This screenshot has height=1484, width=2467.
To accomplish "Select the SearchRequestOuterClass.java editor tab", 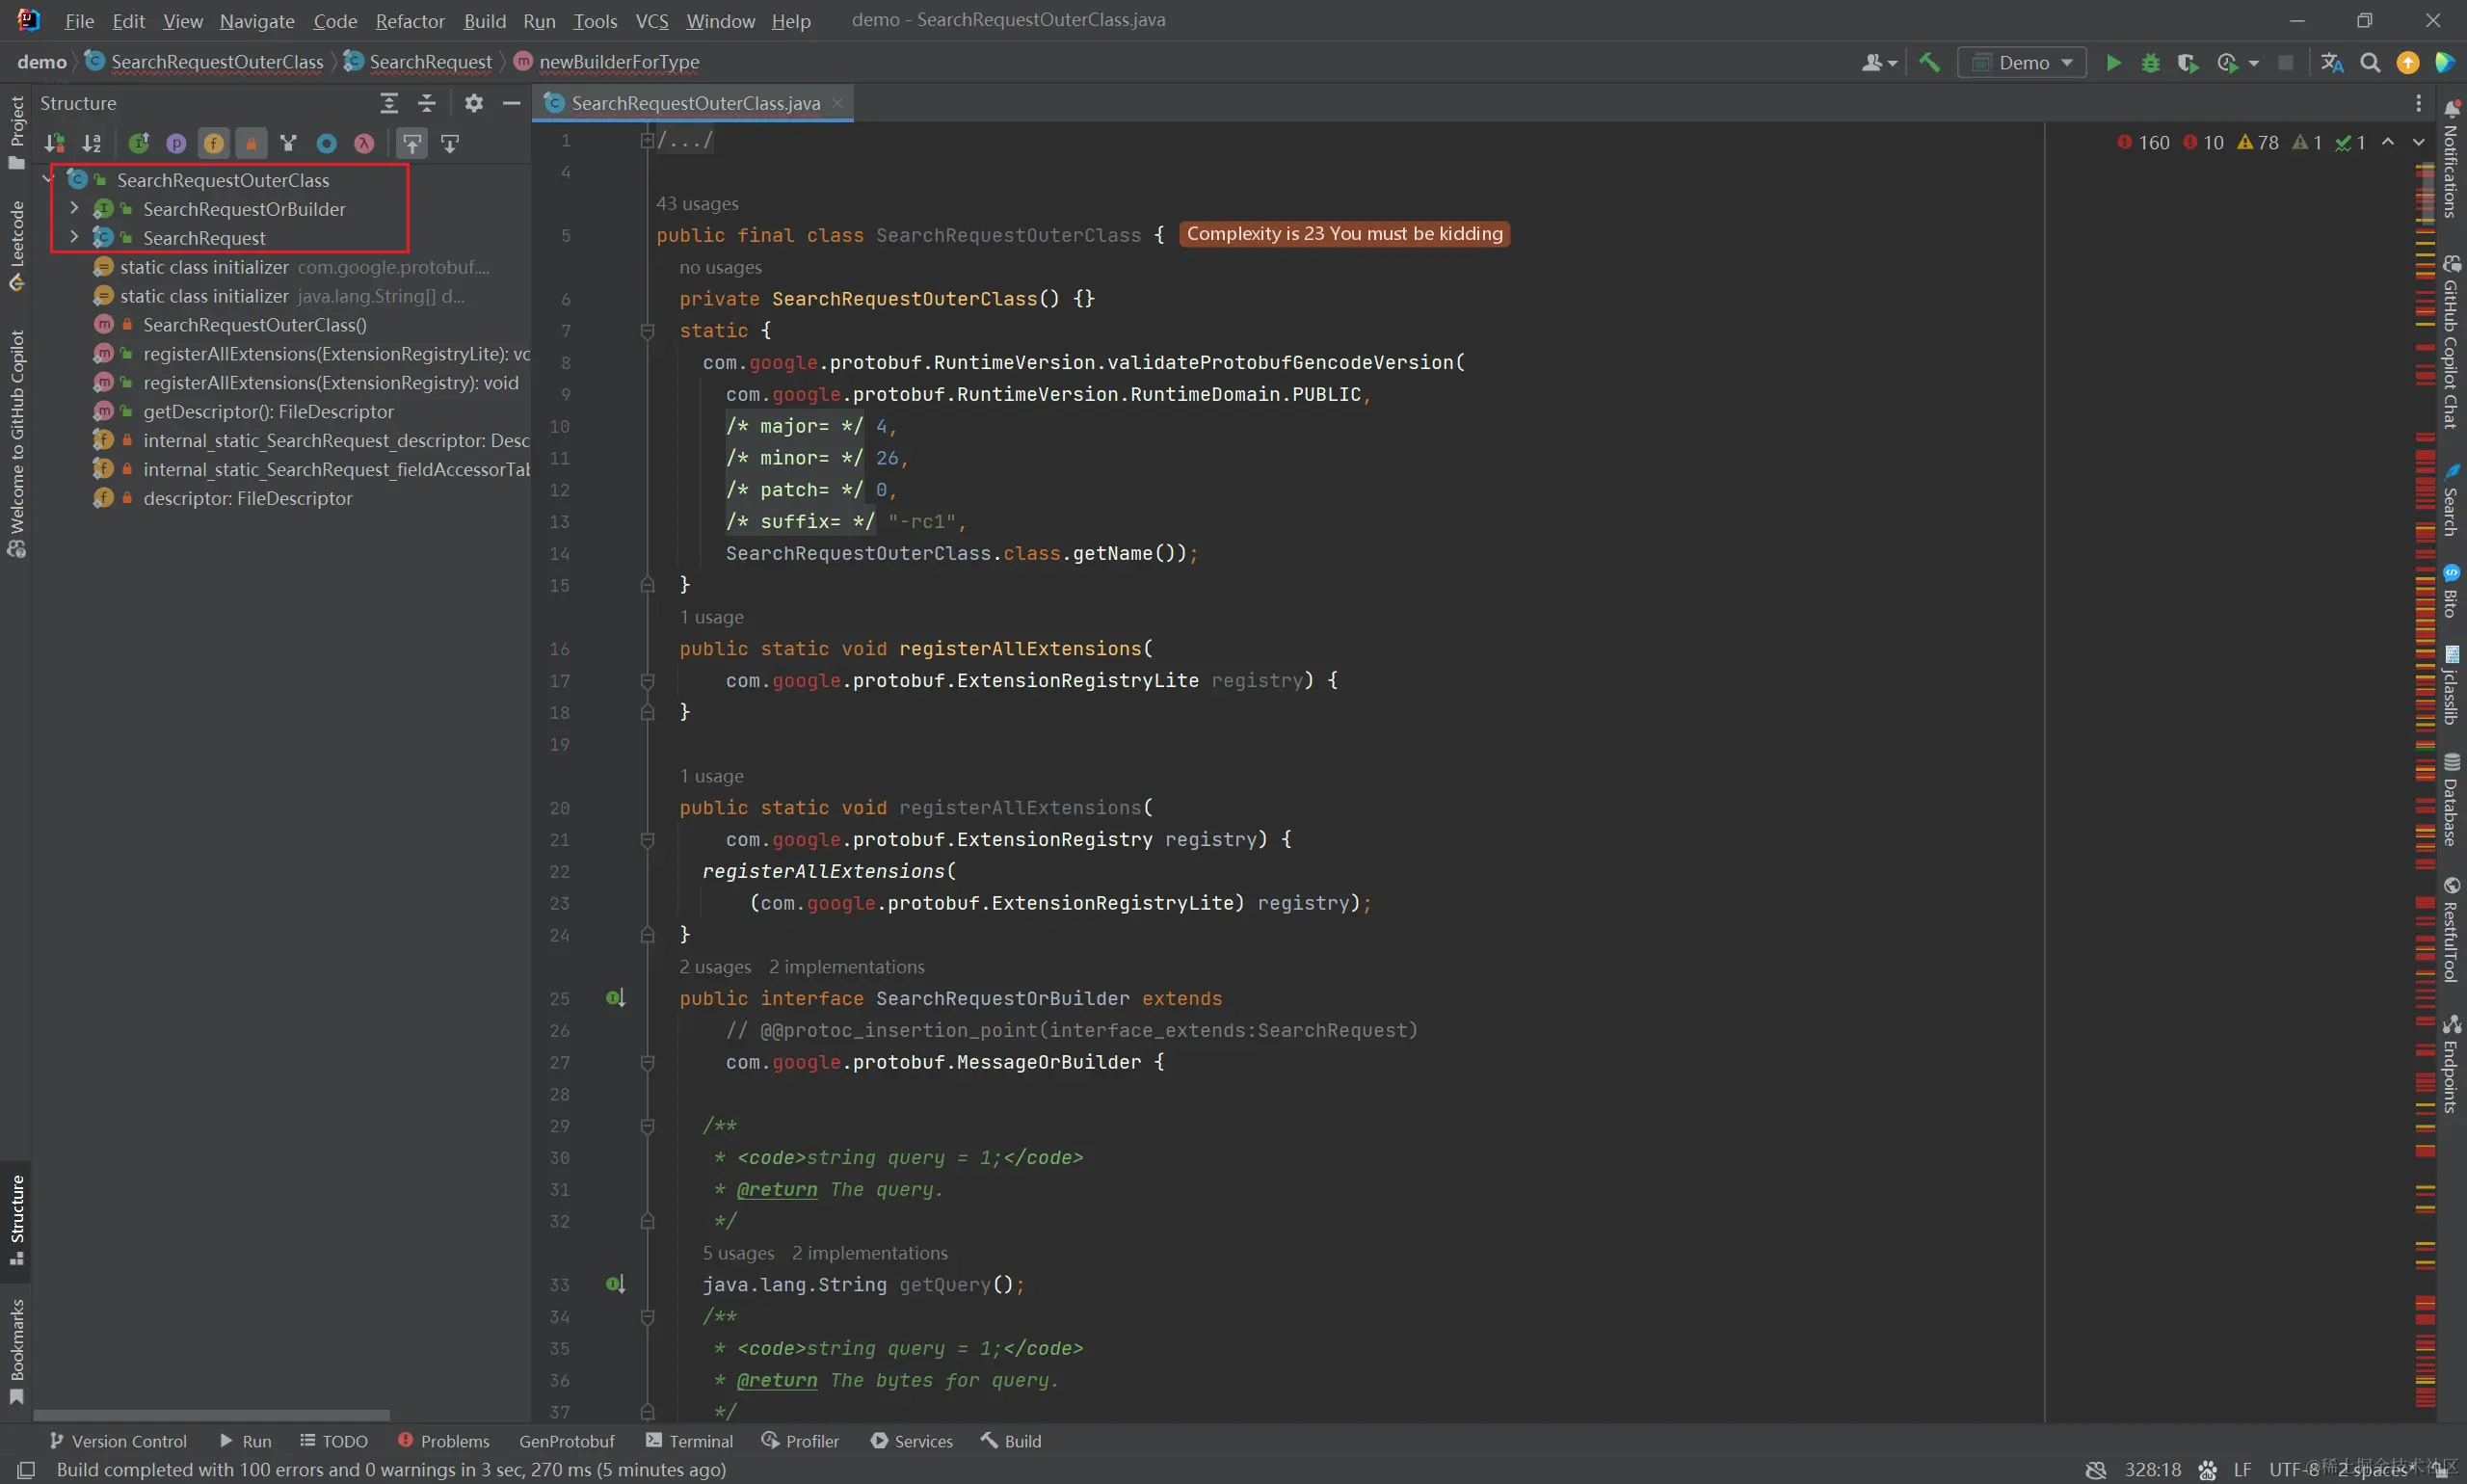I will tap(694, 103).
